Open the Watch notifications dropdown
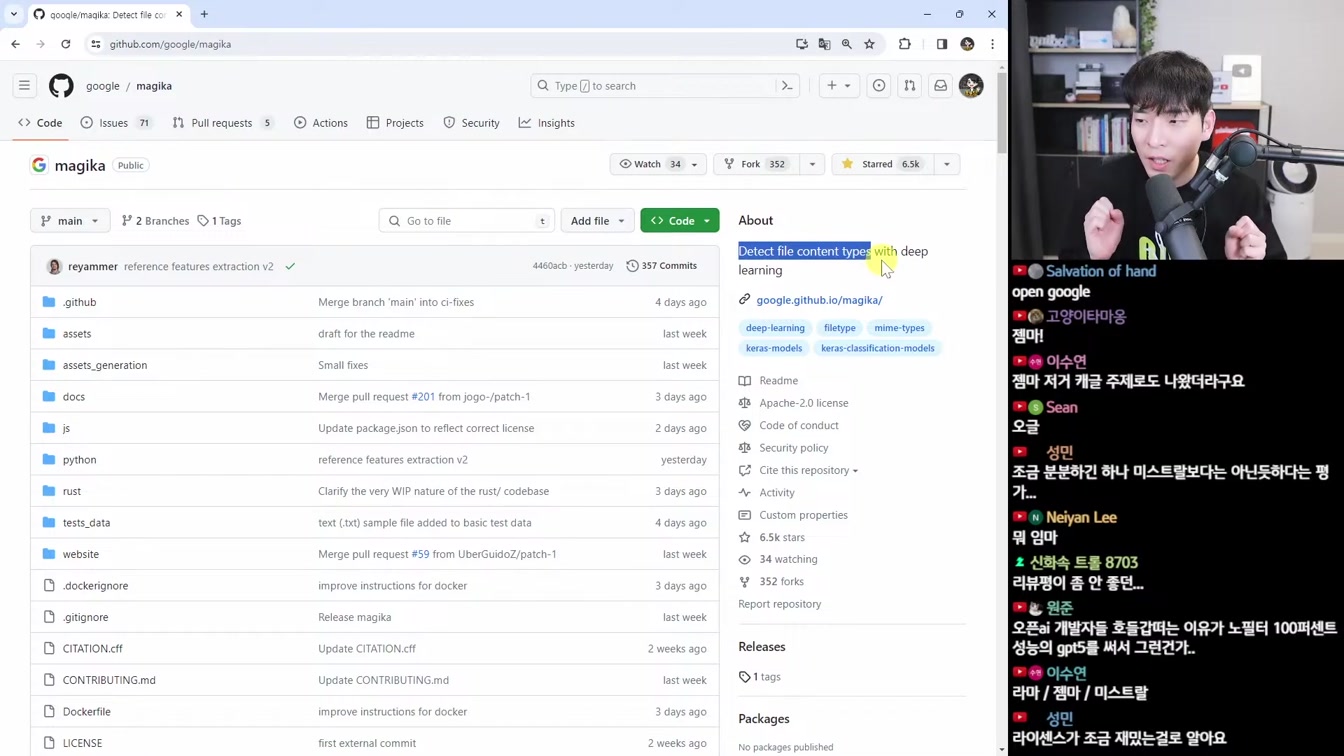 658,164
